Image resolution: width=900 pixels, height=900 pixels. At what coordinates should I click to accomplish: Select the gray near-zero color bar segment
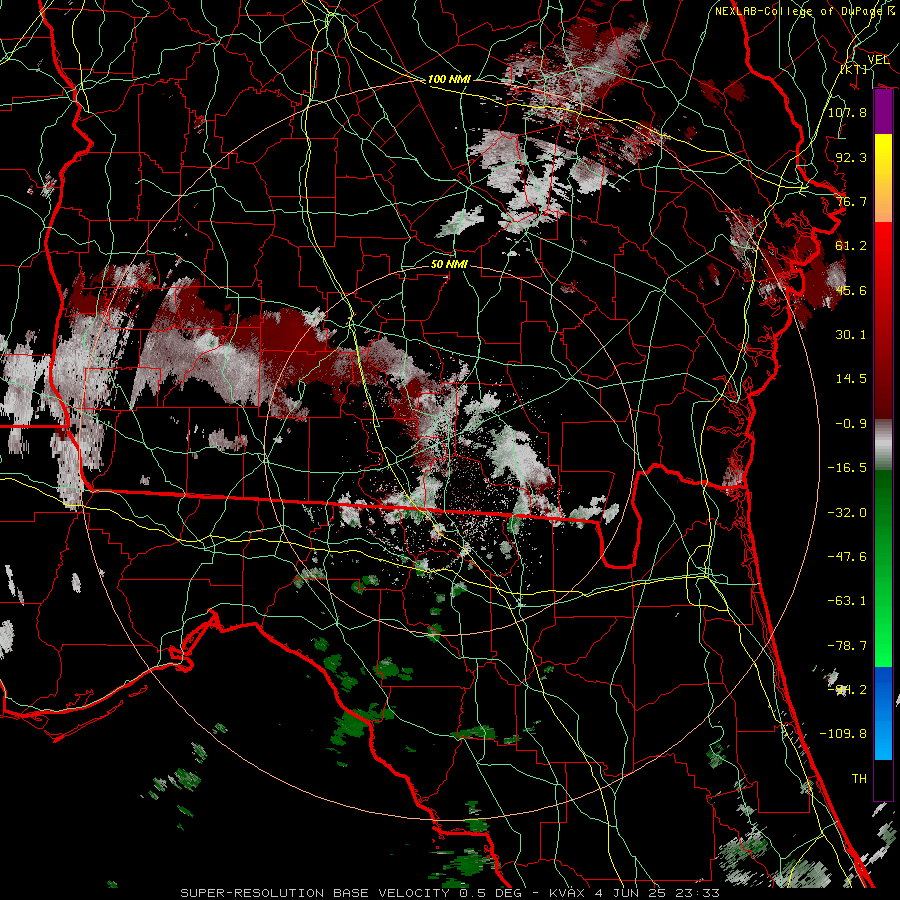click(883, 444)
